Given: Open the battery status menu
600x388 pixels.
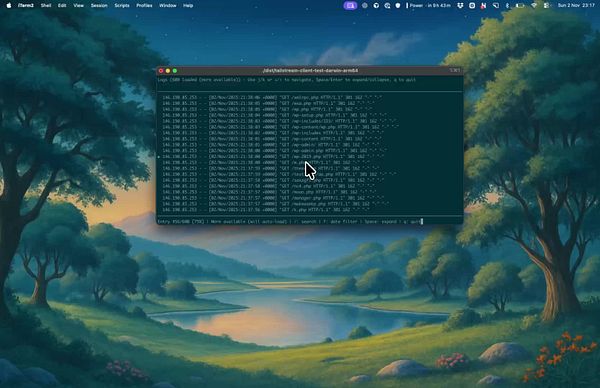Looking at the screenshot, I should pyautogui.click(x=520, y=5).
